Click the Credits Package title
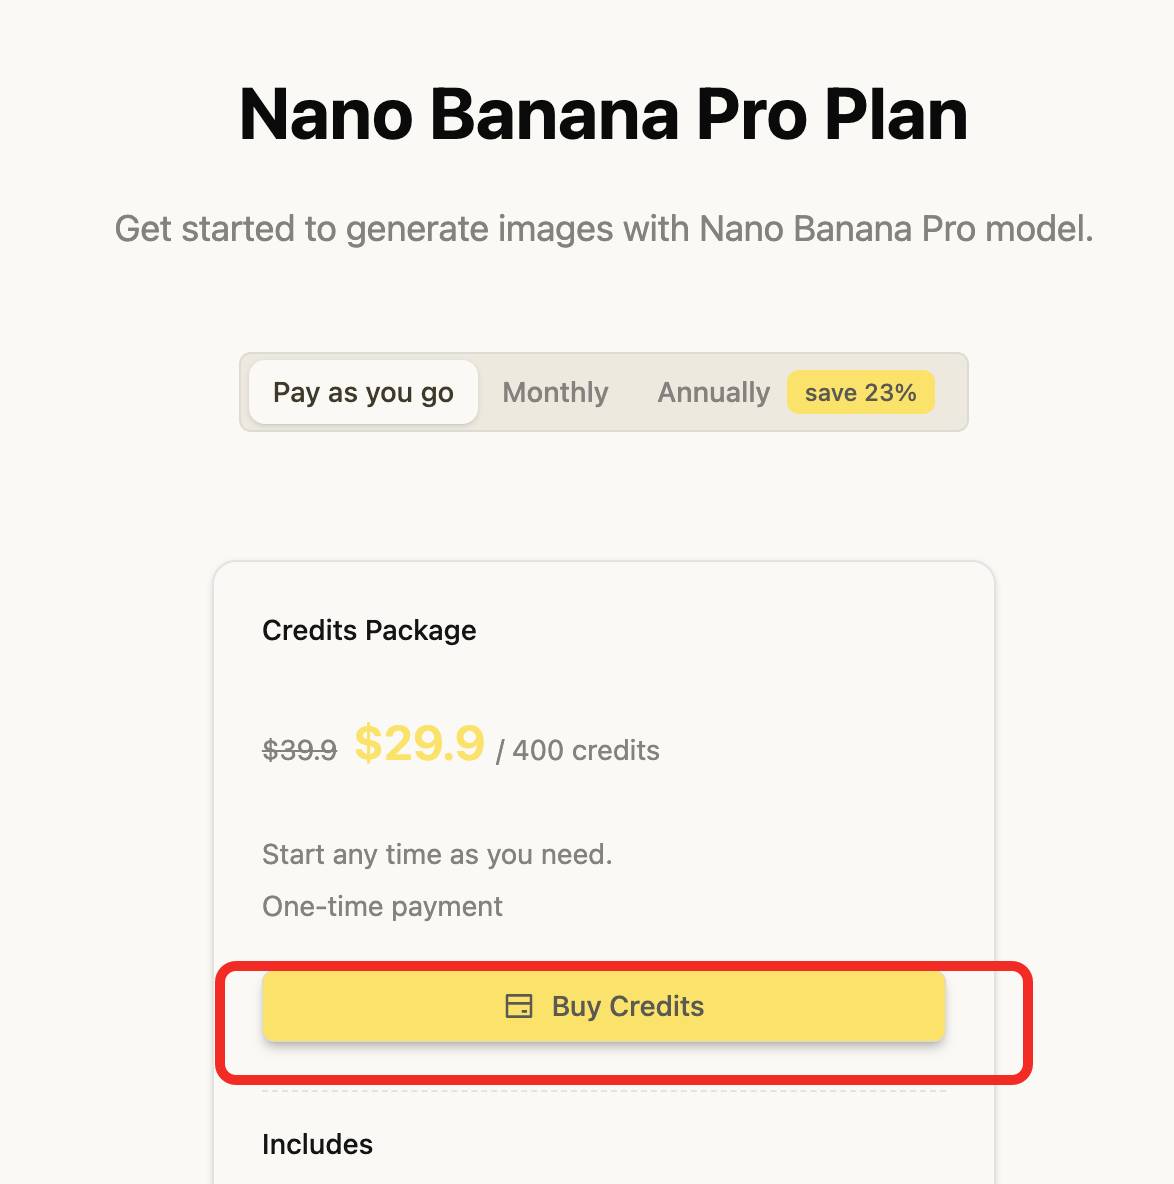This screenshot has height=1184, width=1174. click(x=369, y=630)
